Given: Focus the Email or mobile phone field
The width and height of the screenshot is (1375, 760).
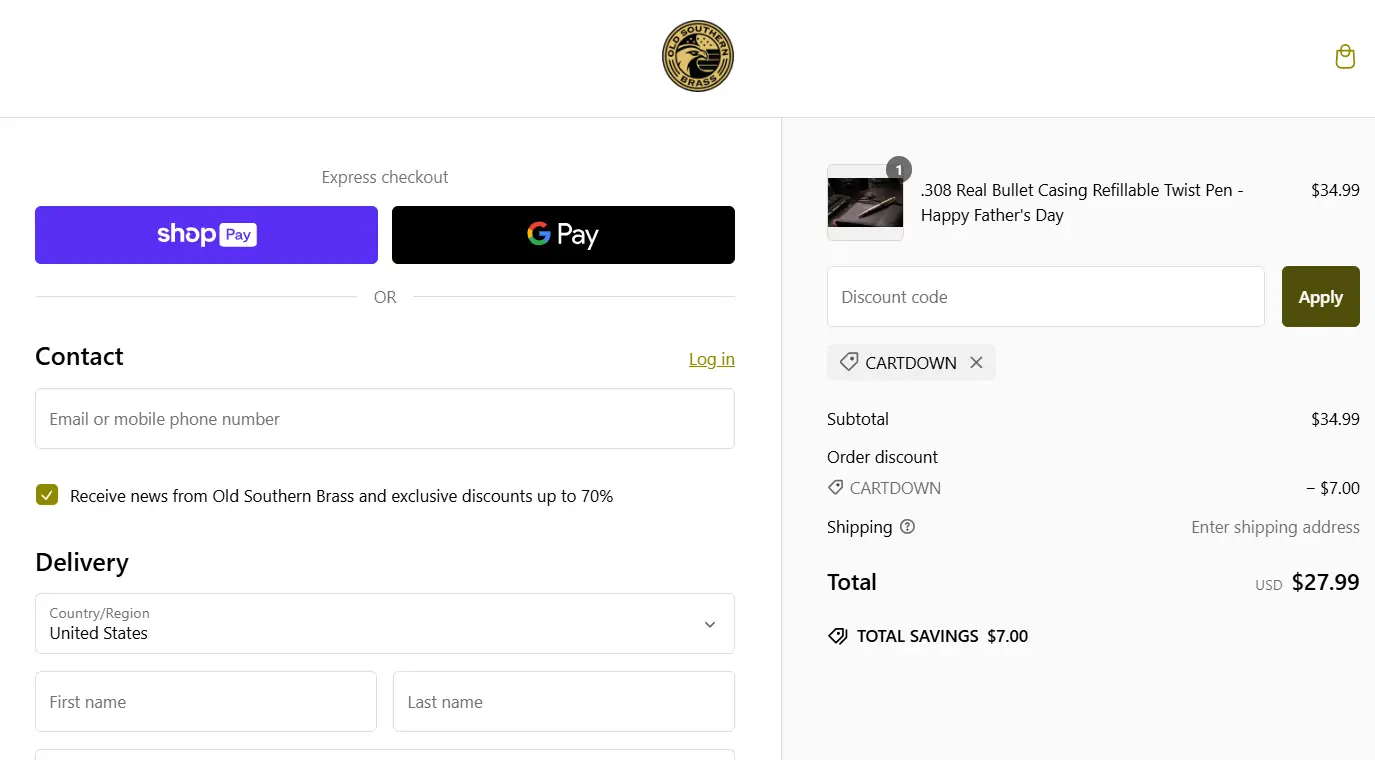Looking at the screenshot, I should click(x=384, y=419).
